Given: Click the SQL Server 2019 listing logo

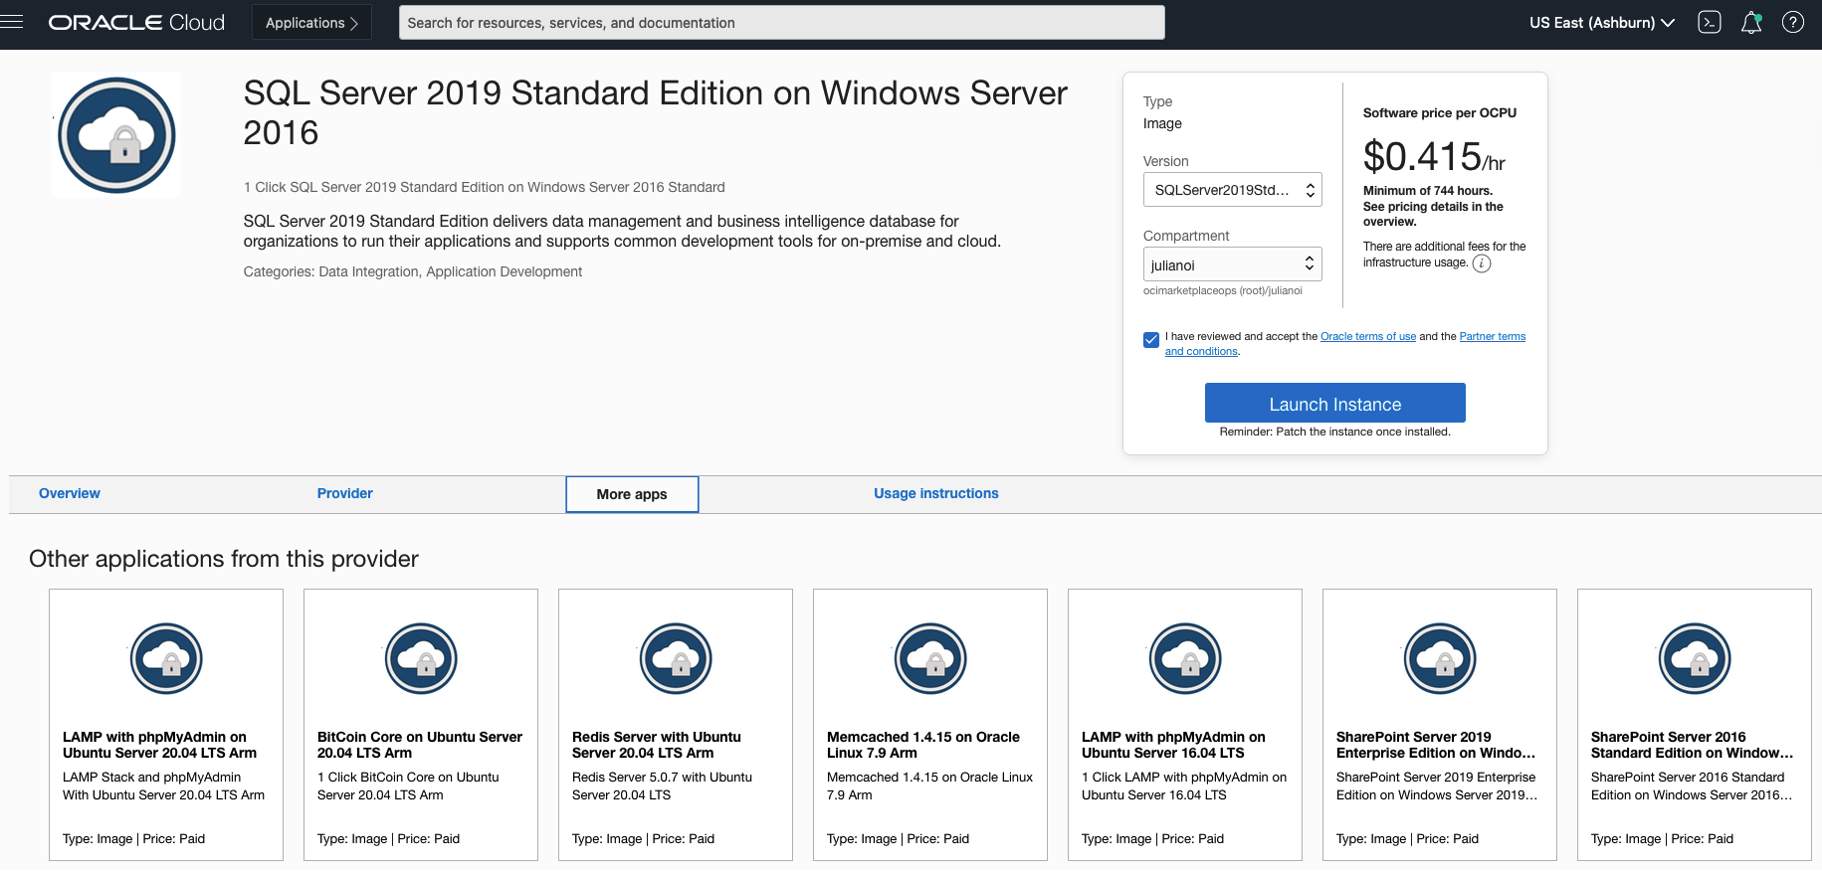Looking at the screenshot, I should [117, 135].
